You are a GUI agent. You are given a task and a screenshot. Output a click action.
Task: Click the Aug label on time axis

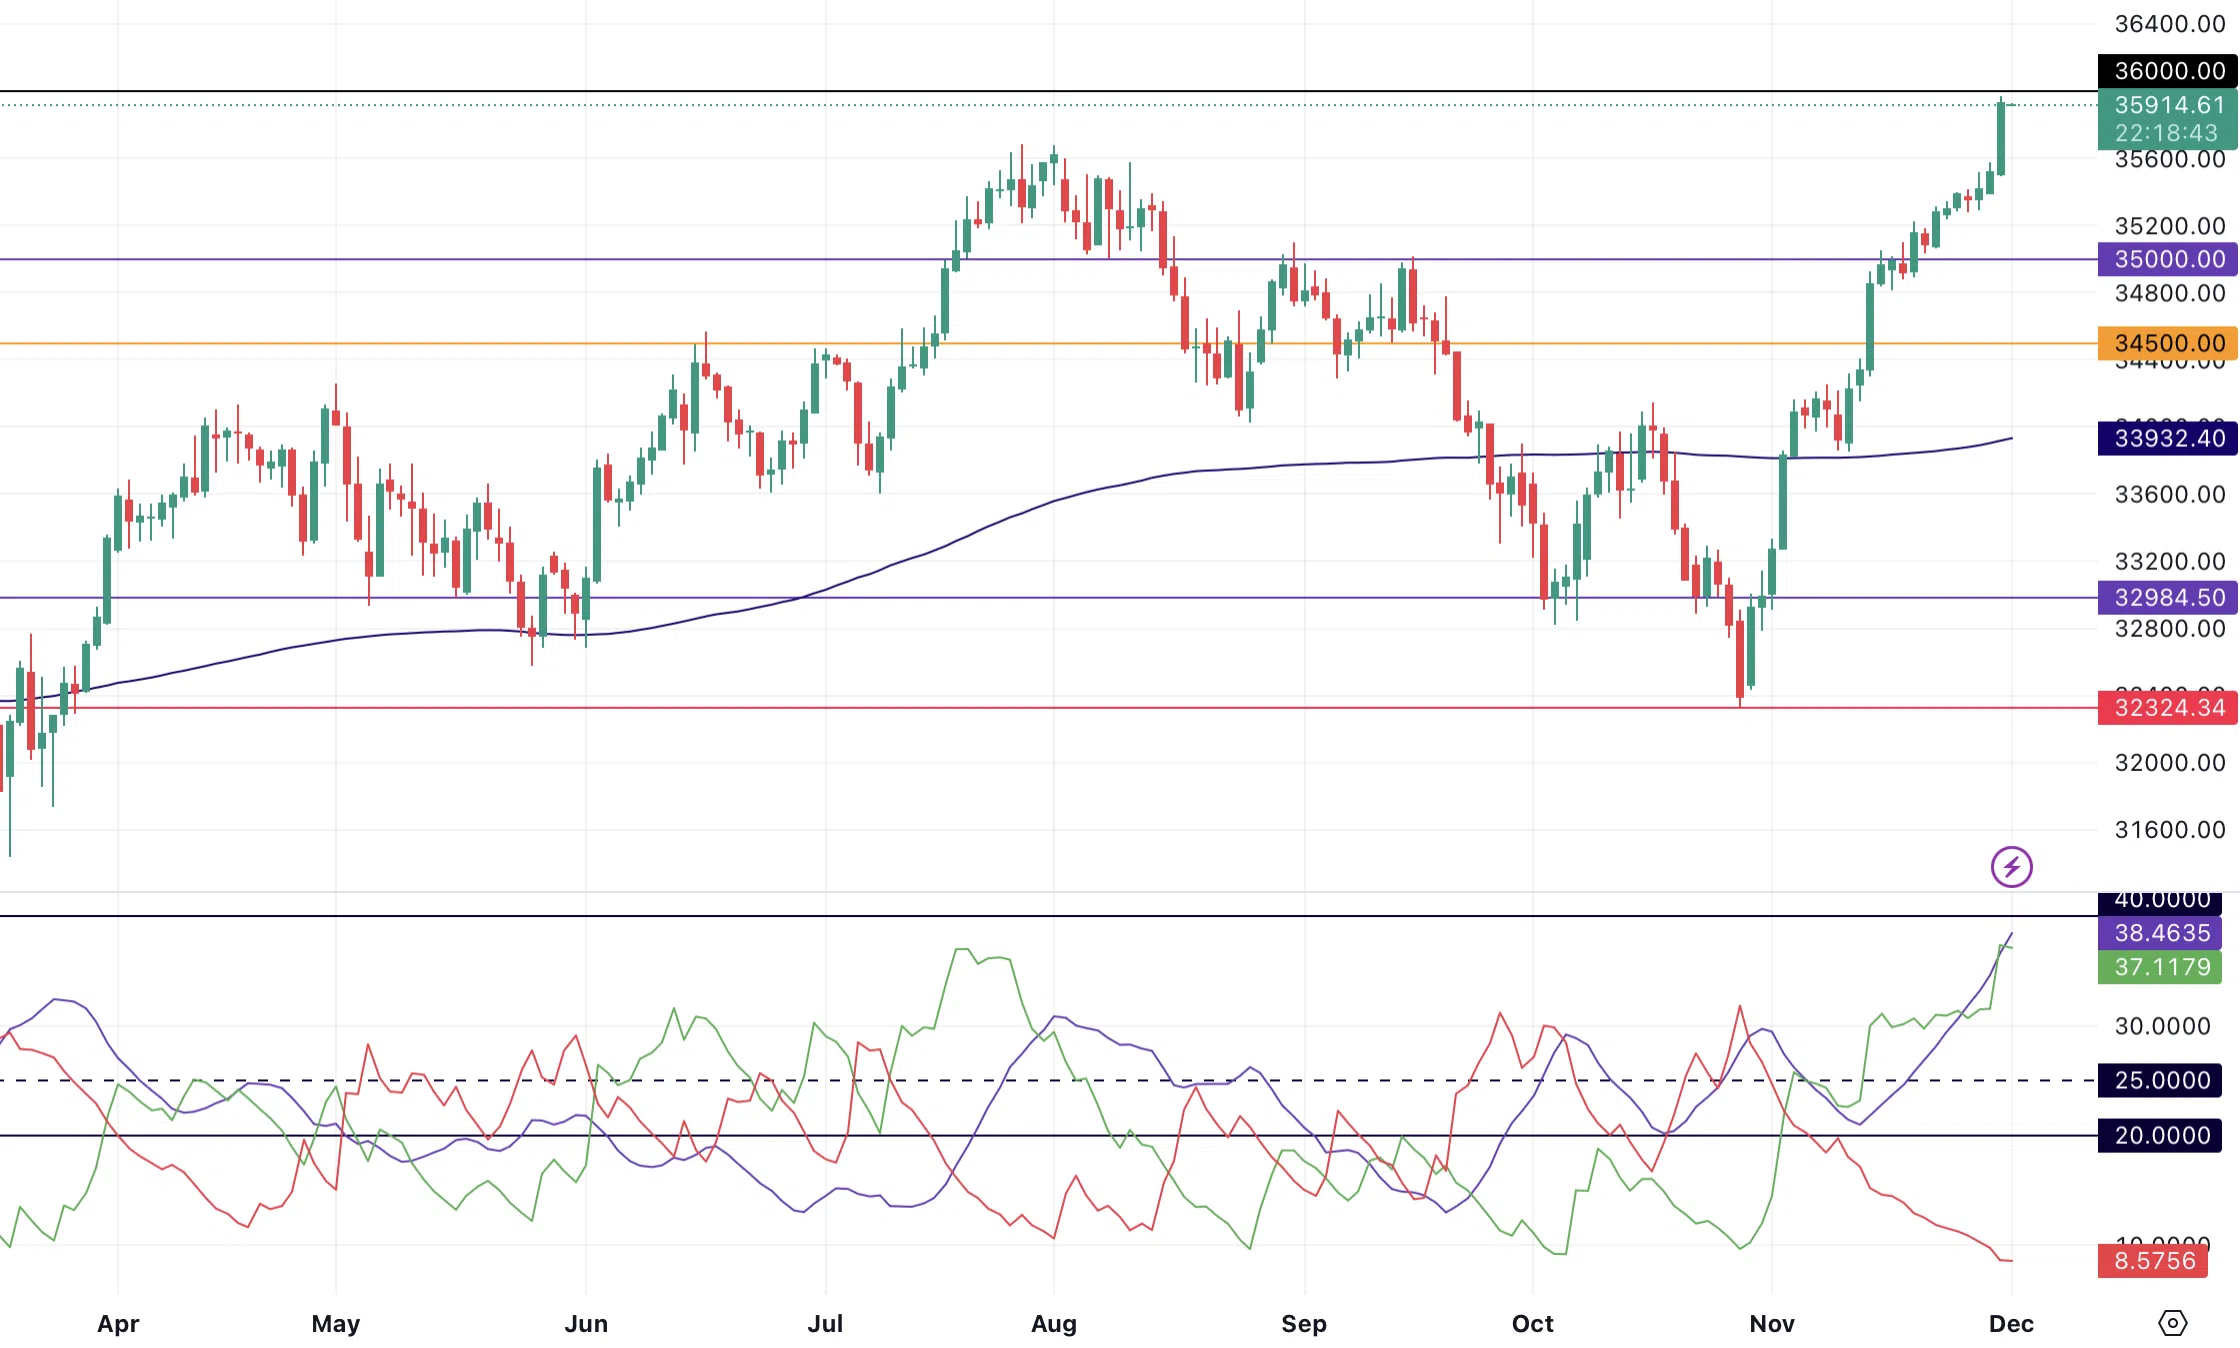point(1054,1324)
